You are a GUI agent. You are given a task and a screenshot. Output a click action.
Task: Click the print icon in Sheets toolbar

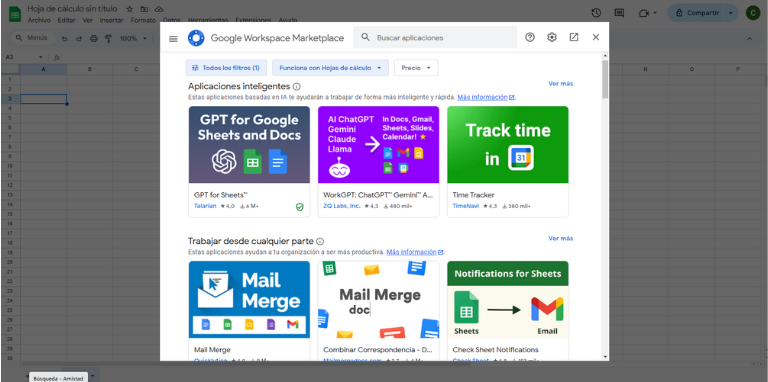[x=94, y=38]
